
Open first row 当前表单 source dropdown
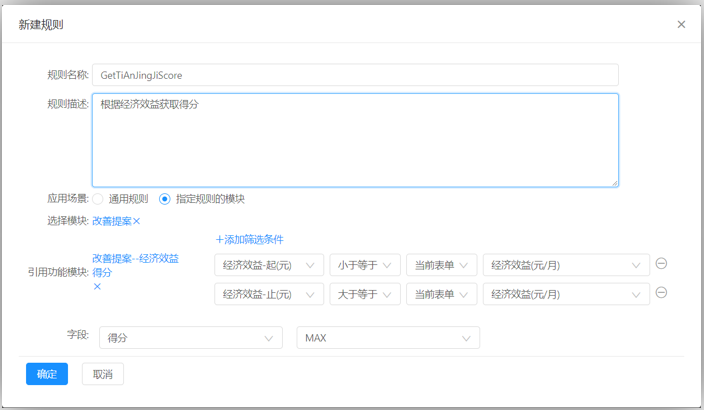click(x=441, y=265)
